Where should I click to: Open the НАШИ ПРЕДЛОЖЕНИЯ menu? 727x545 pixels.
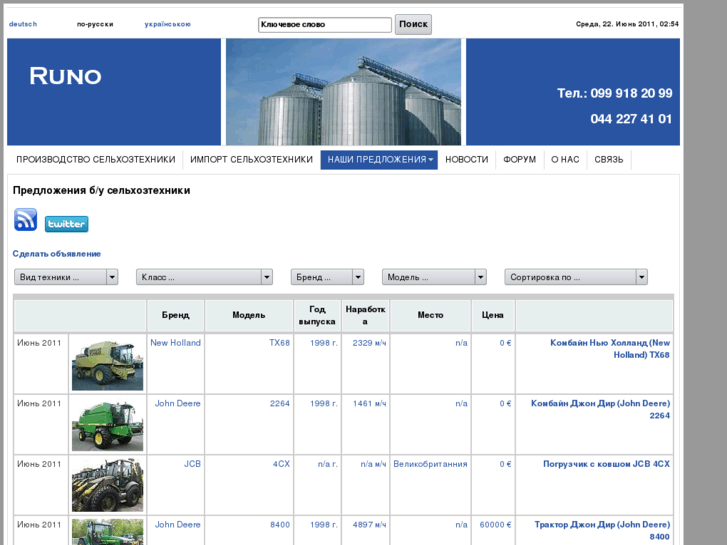pos(379,160)
